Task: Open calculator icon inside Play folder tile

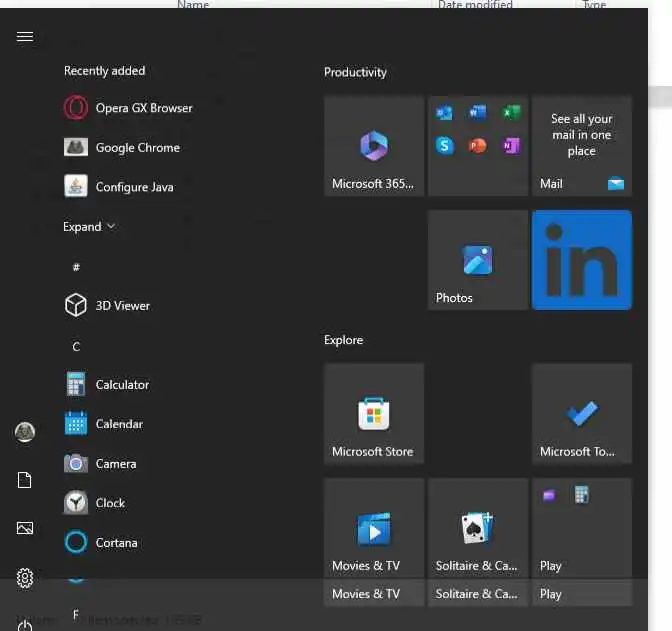Action: click(582, 495)
